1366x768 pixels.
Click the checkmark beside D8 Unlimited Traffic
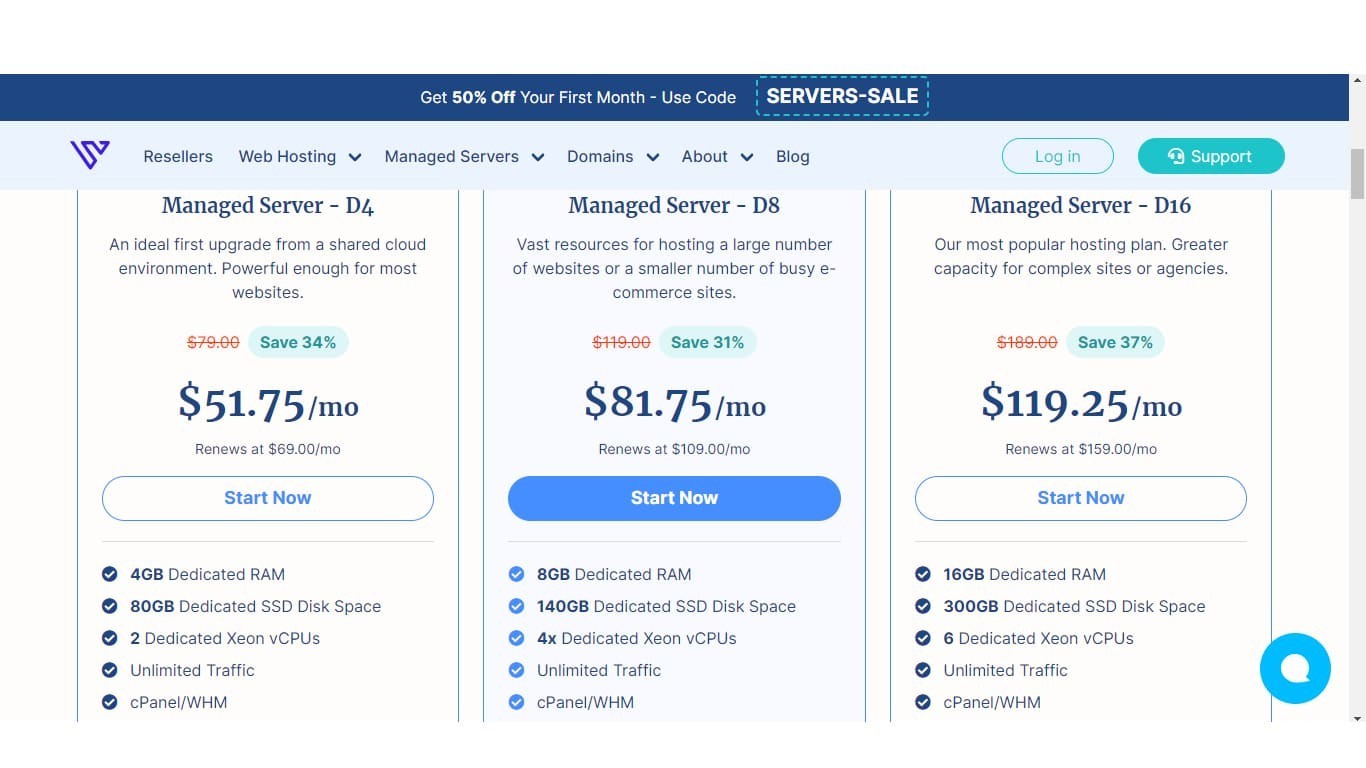516,670
